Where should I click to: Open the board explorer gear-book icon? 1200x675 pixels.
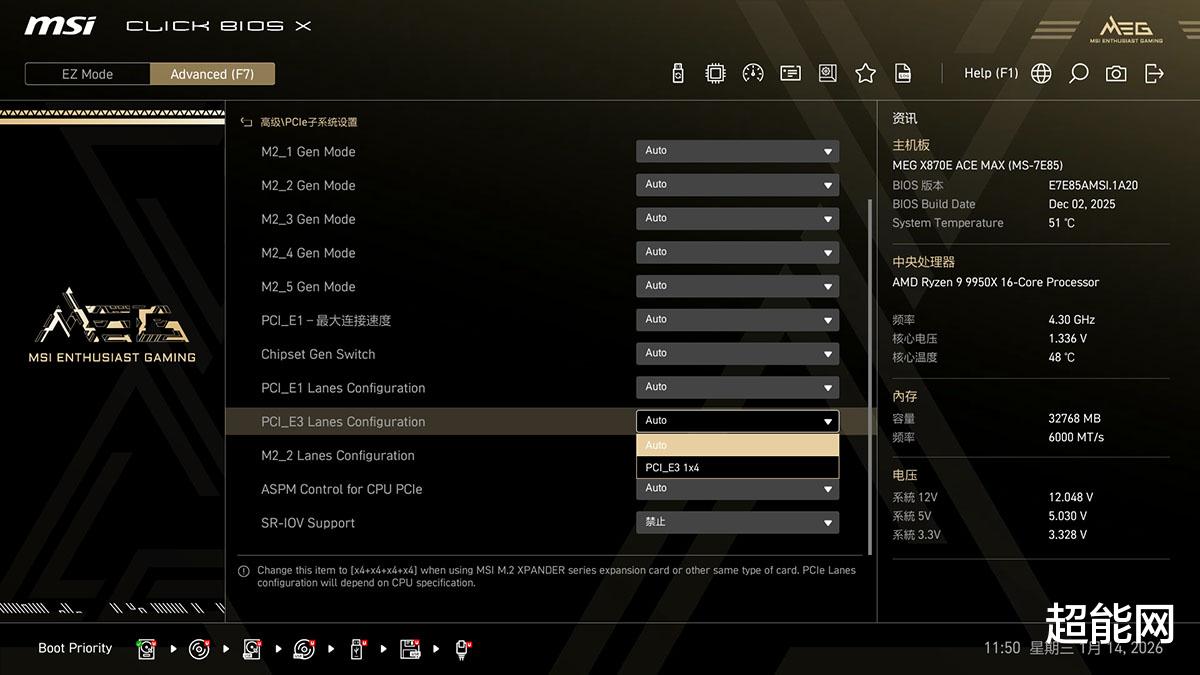(x=828, y=73)
